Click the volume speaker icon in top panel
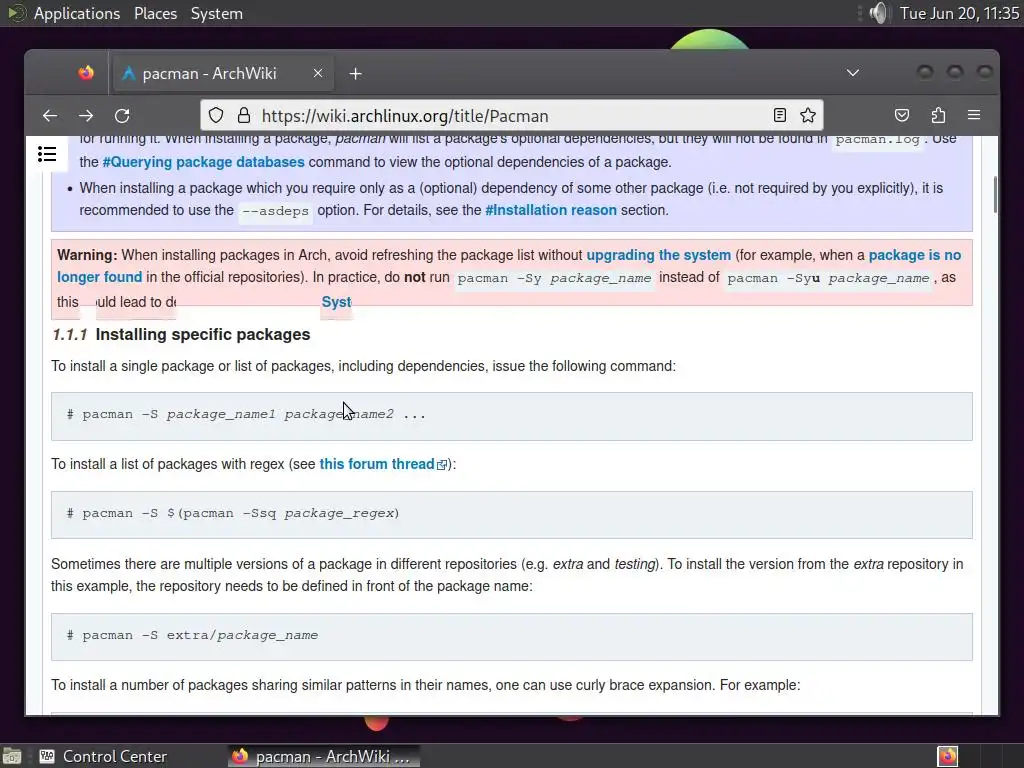The width and height of the screenshot is (1024, 768). click(880, 13)
